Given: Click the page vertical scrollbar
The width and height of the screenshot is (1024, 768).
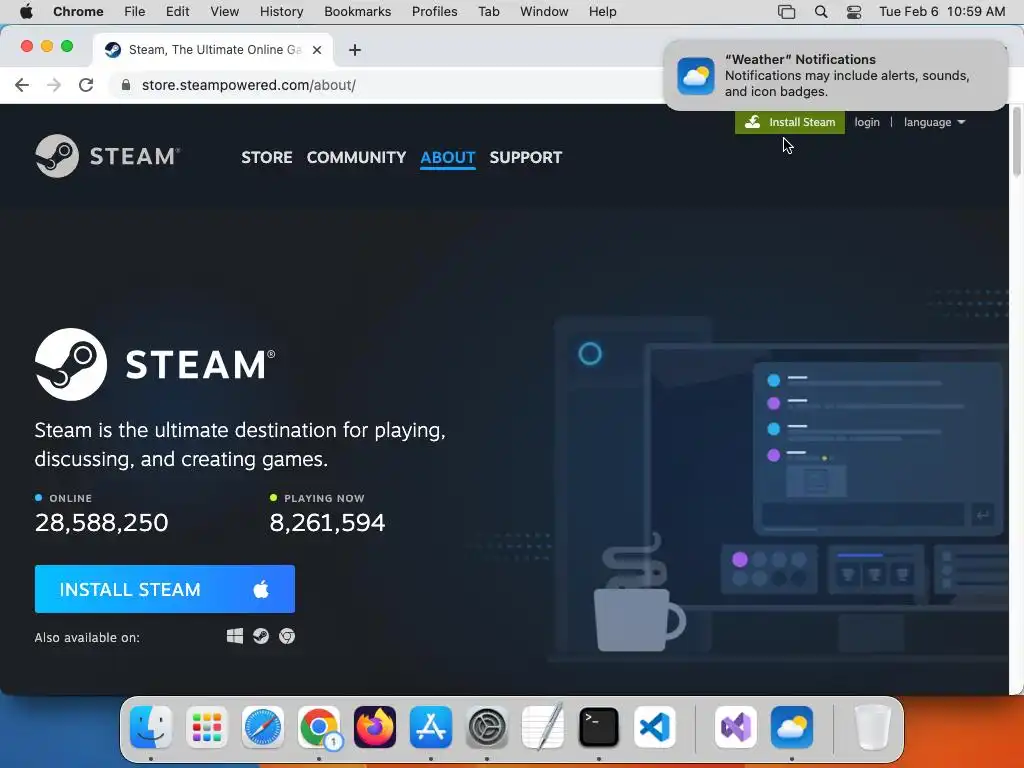Looking at the screenshot, I should (x=1016, y=142).
